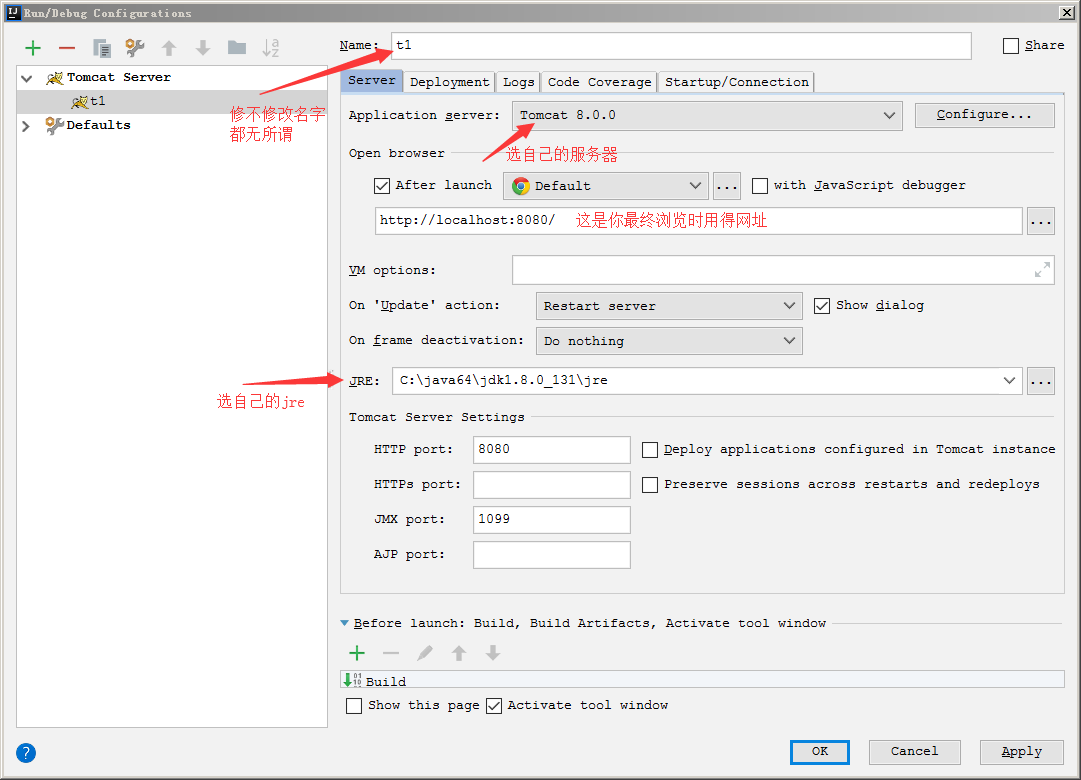
Task: Sort configurations alphabetically icon
Action: click(270, 48)
